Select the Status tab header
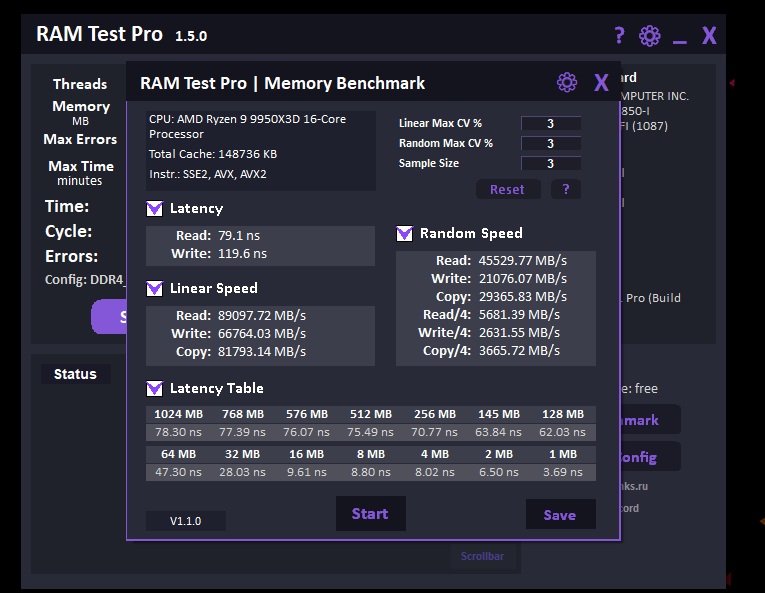The height and width of the screenshot is (593, 765). coord(75,374)
